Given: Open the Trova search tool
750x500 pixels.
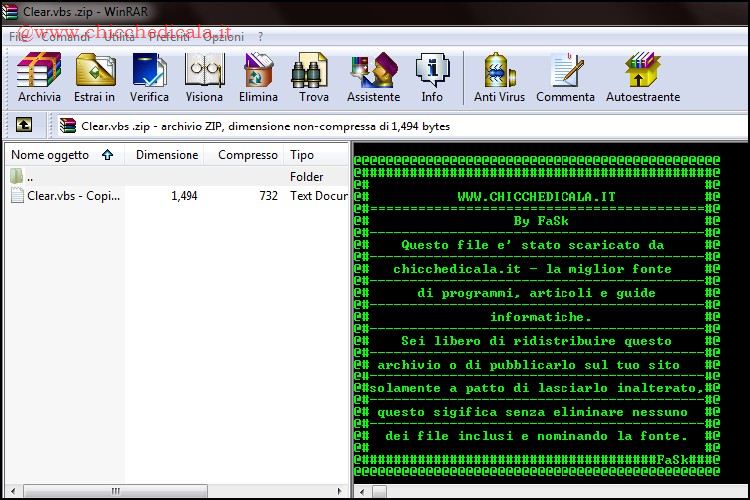Looking at the screenshot, I should pyautogui.click(x=313, y=77).
